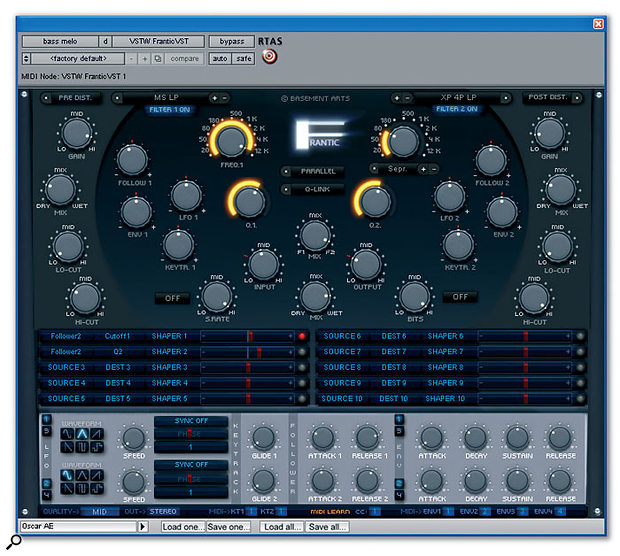Toggle the first LFO SYNC OFF button
Image resolution: width=620 pixels, height=556 pixels.
click(x=191, y=421)
